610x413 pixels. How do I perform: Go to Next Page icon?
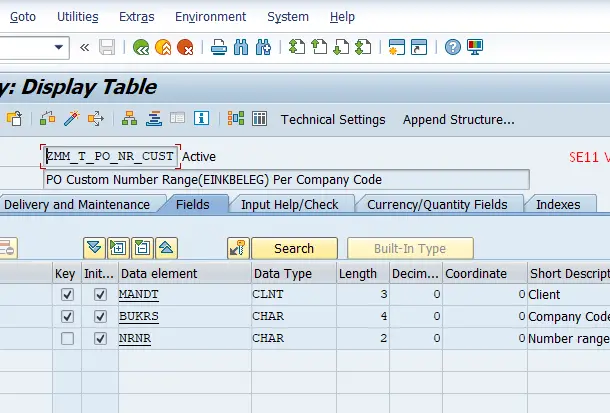[341, 47]
